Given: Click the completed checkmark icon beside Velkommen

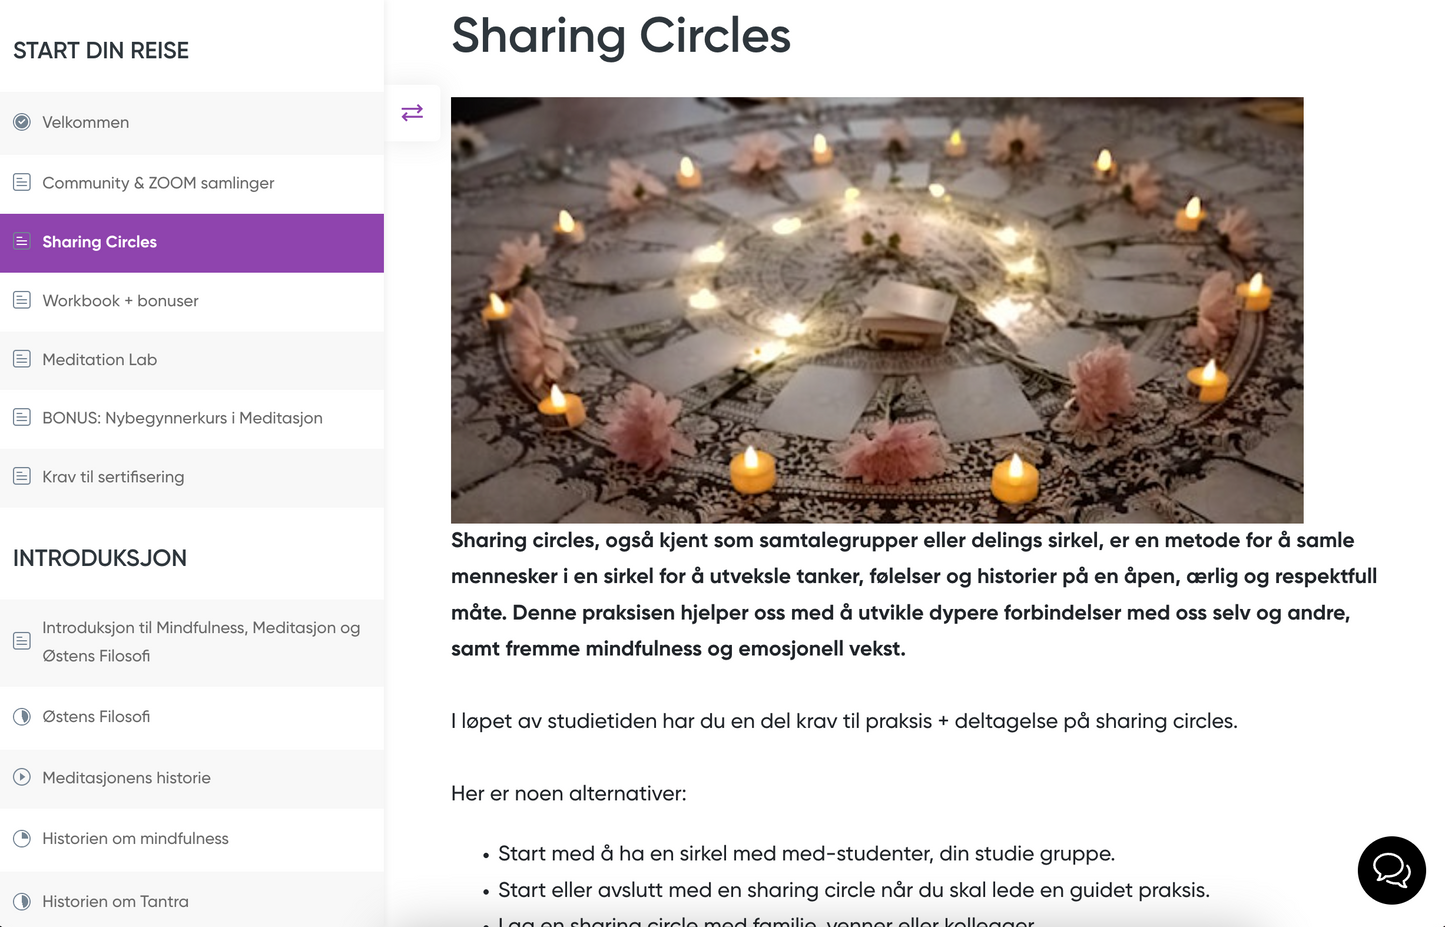Looking at the screenshot, I should click(22, 122).
